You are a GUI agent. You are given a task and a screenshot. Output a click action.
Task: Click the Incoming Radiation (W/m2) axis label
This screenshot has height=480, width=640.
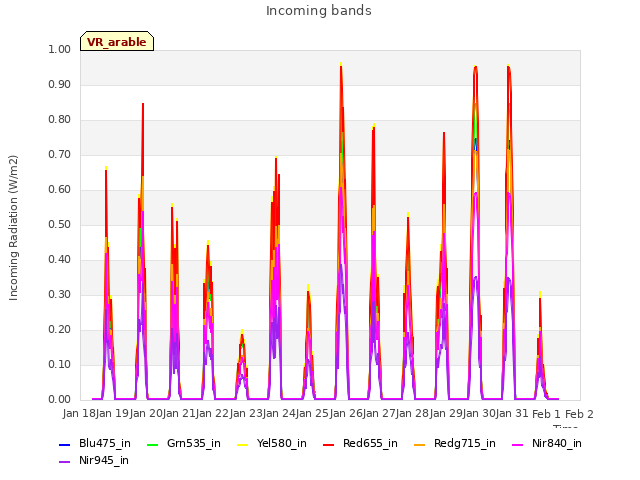(13, 228)
